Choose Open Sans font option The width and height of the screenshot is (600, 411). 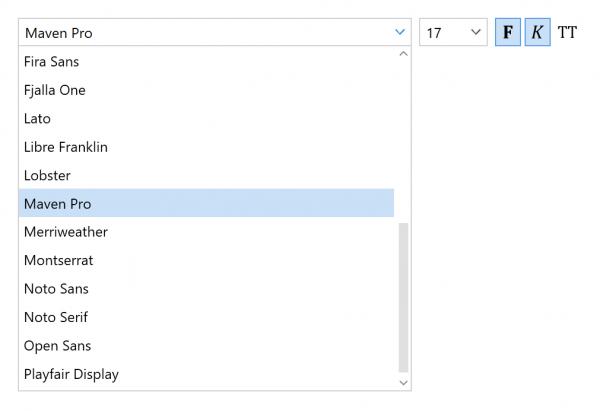57,346
